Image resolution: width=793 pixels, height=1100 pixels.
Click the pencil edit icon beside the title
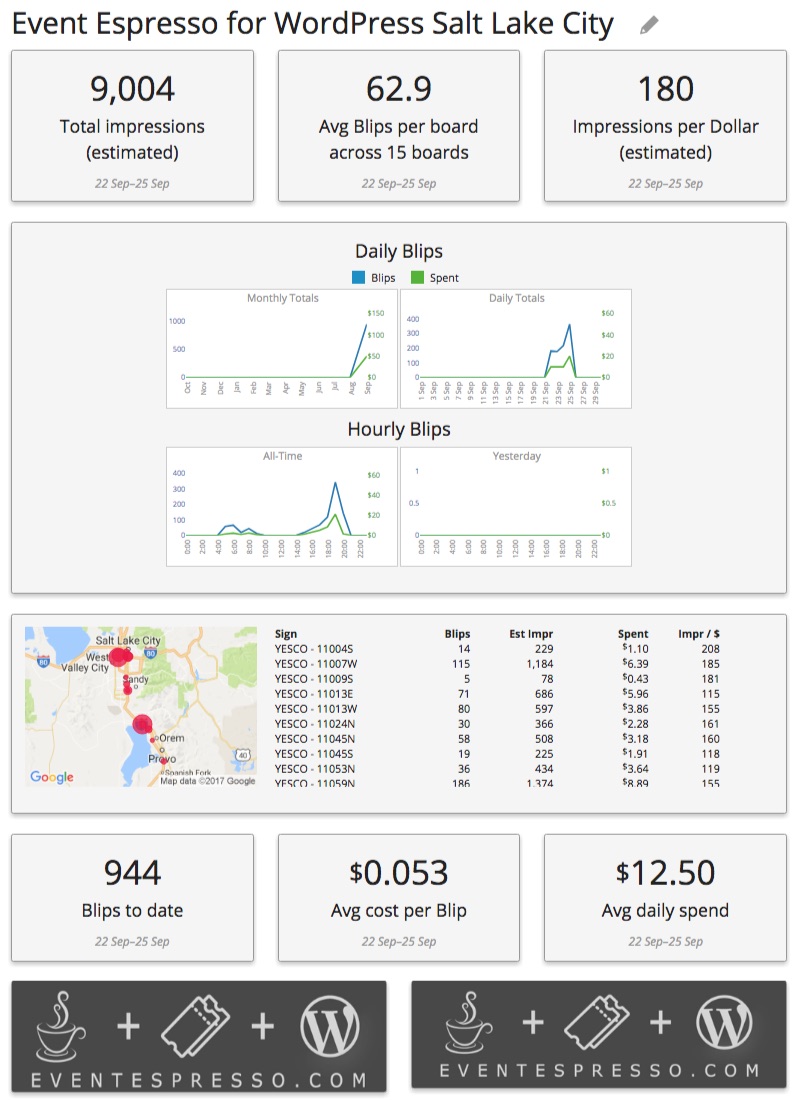coord(649,25)
